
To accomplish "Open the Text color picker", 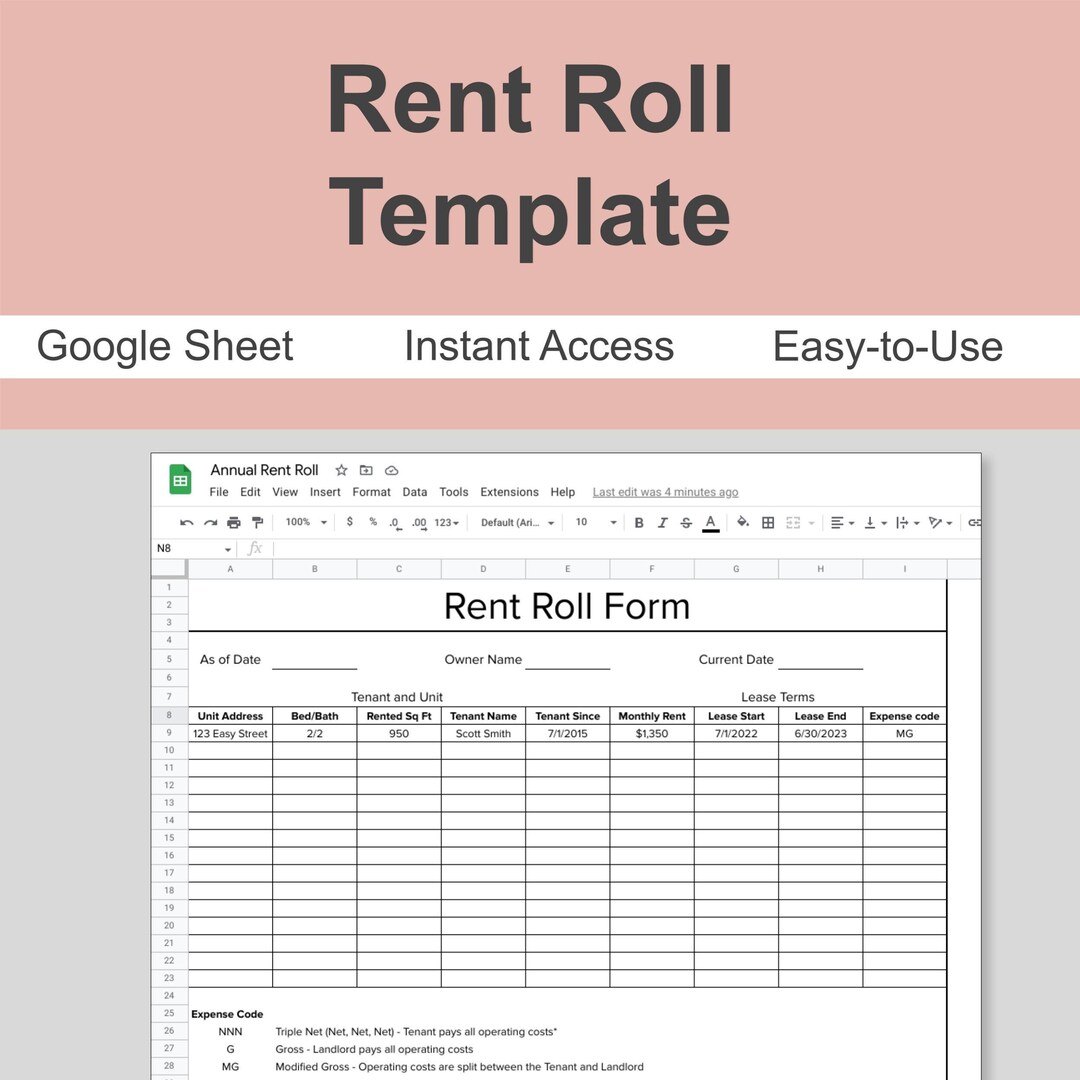I will [x=710, y=522].
